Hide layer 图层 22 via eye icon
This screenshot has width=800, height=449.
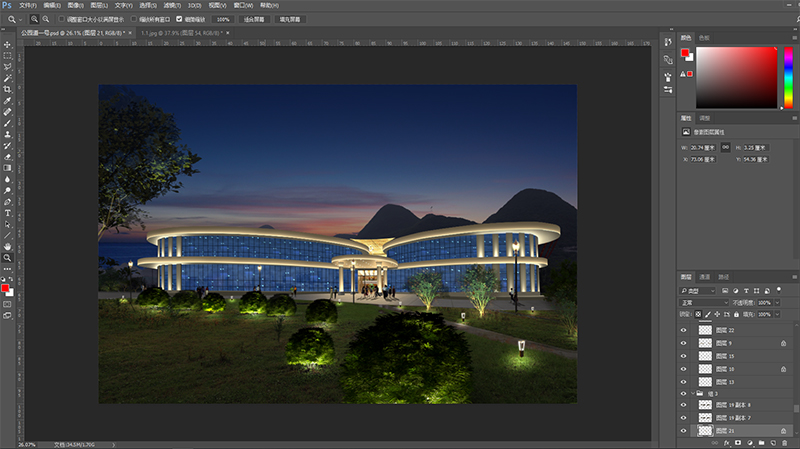click(684, 330)
